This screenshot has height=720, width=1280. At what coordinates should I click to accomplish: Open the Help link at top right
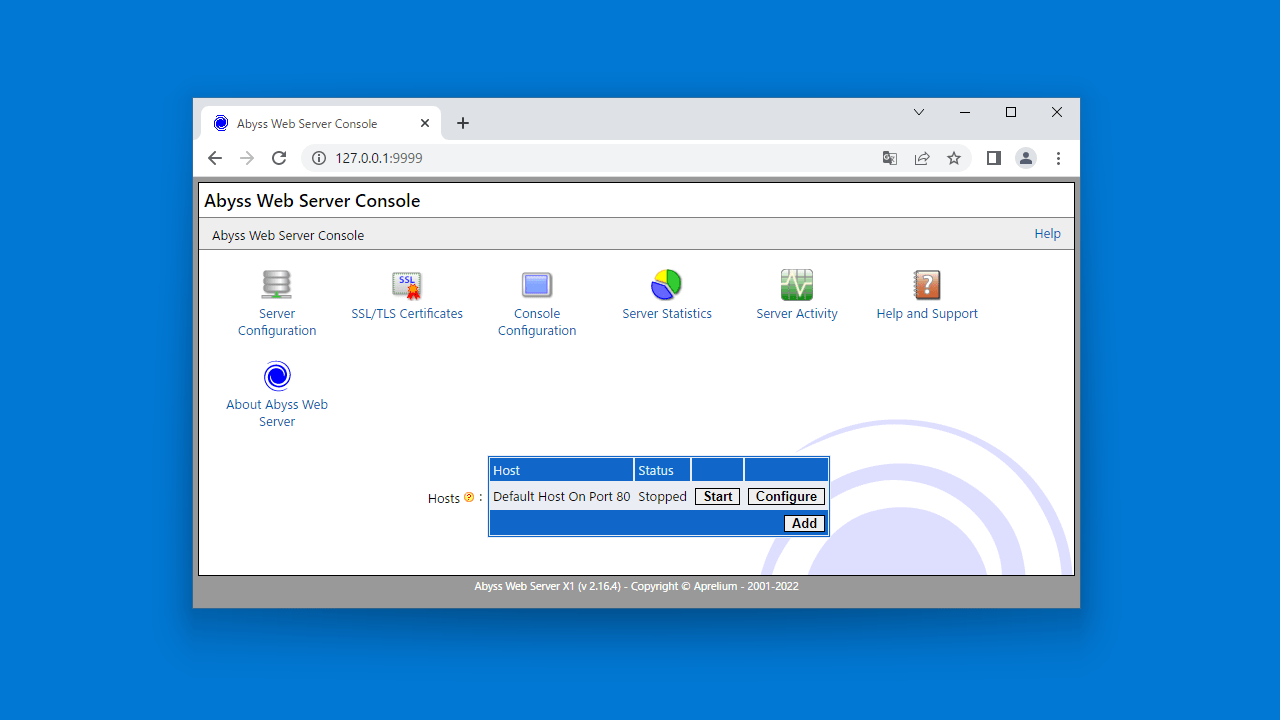1047,234
